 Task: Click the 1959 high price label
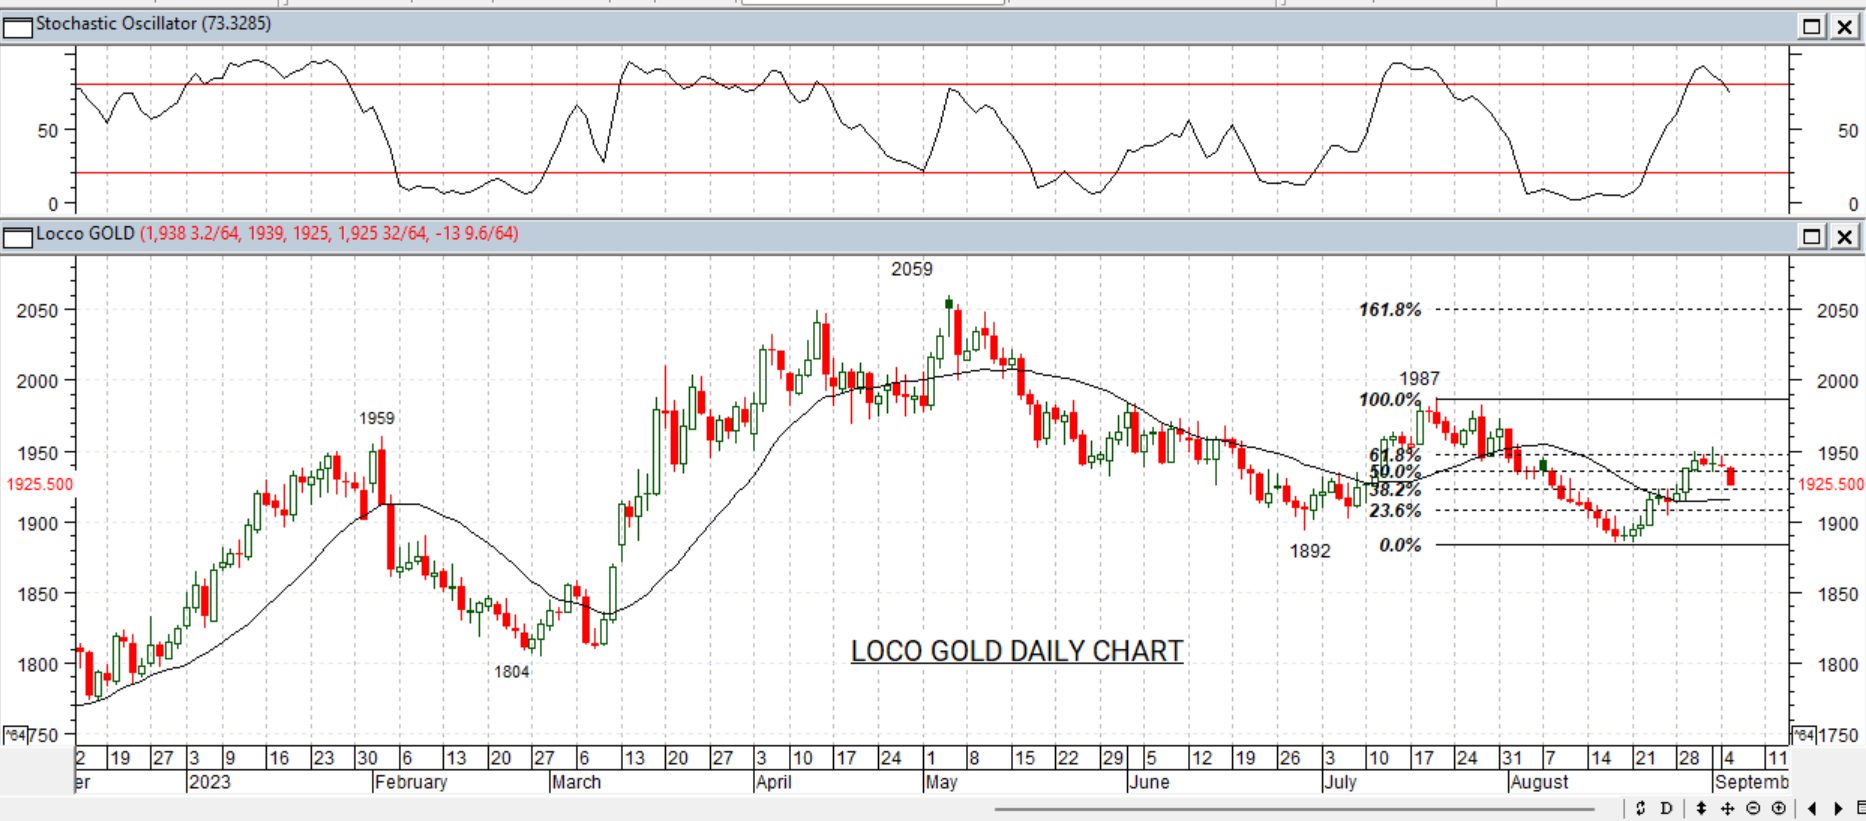click(x=377, y=418)
